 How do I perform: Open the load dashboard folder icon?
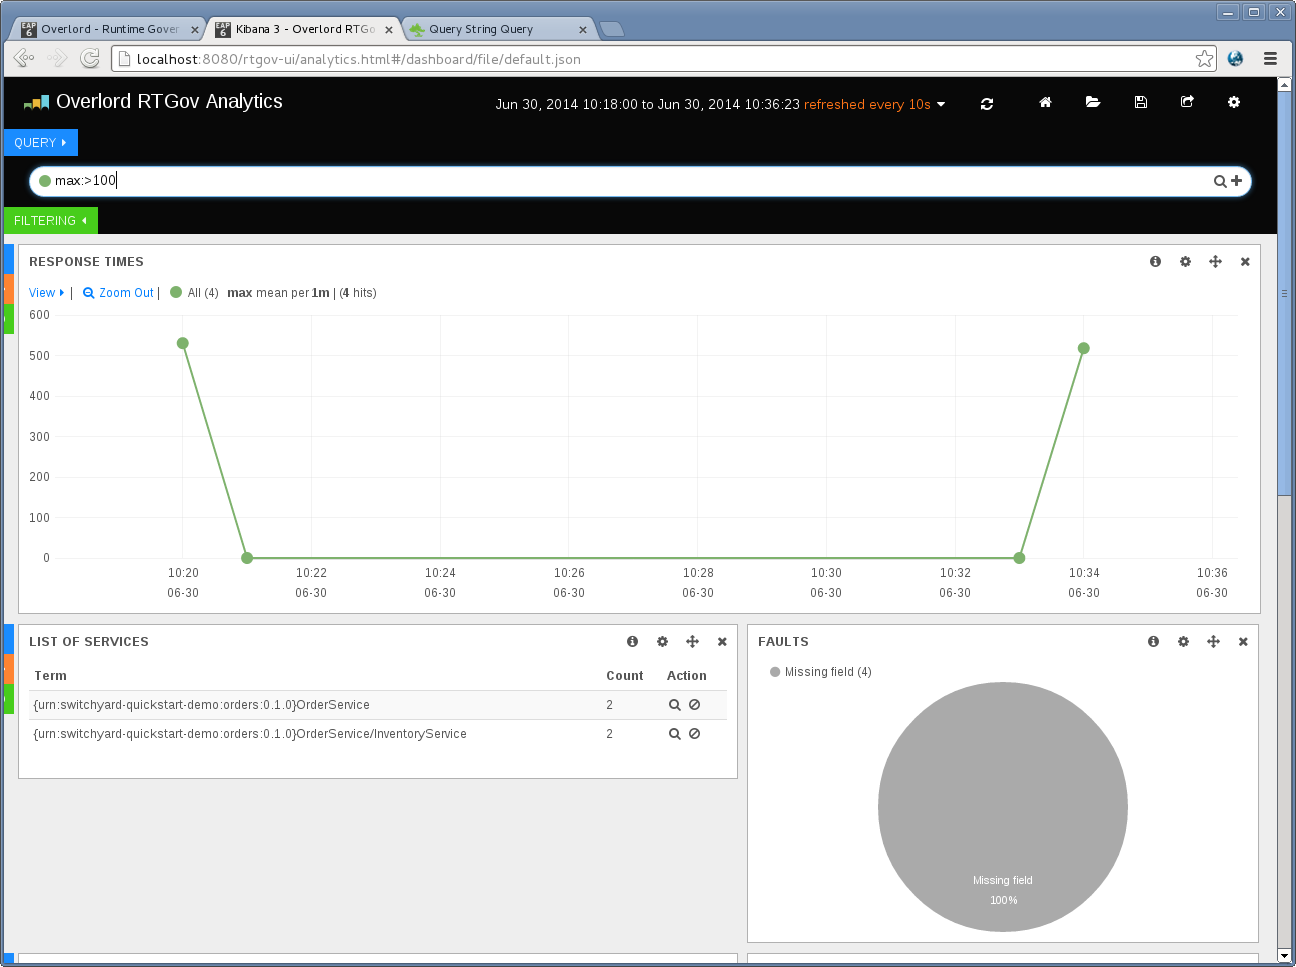pyautogui.click(x=1093, y=103)
